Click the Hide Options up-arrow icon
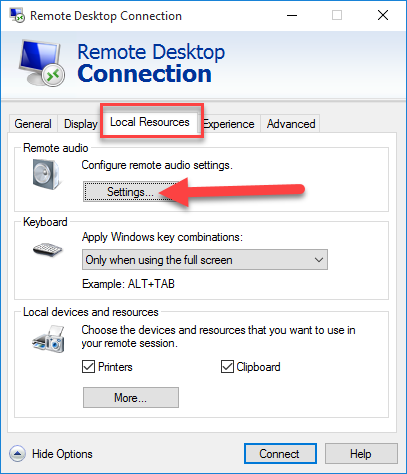The image size is (407, 474). [x=17, y=454]
